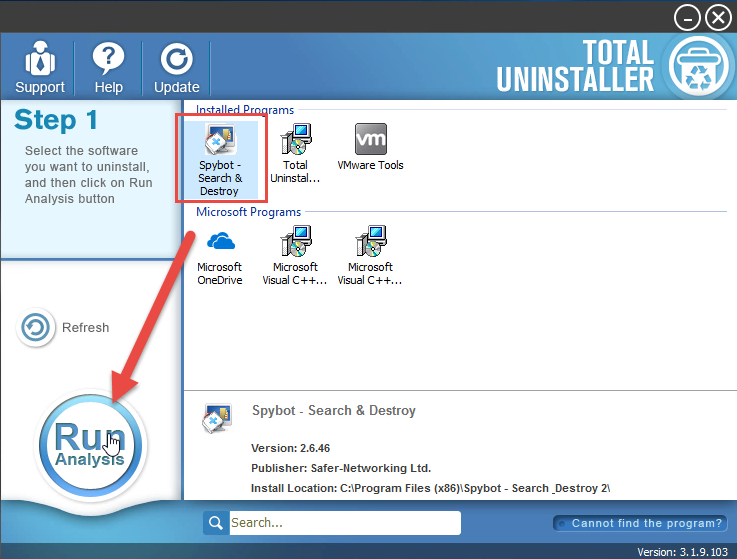Open the Support section
Image resolution: width=737 pixels, height=559 pixels.
[39, 67]
